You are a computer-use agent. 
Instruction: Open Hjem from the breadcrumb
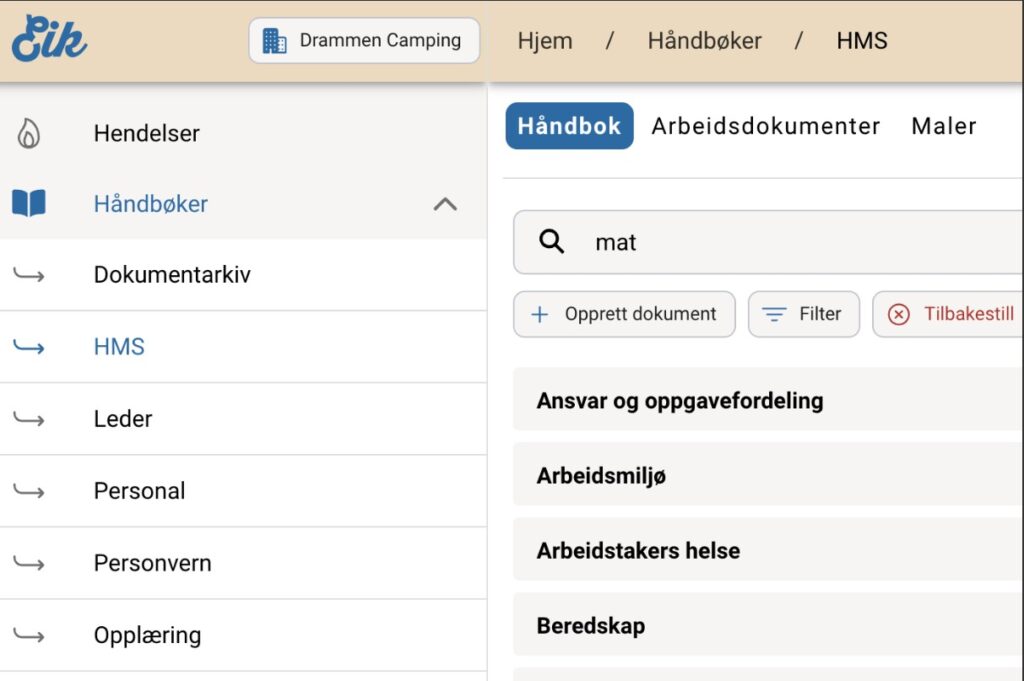544,41
